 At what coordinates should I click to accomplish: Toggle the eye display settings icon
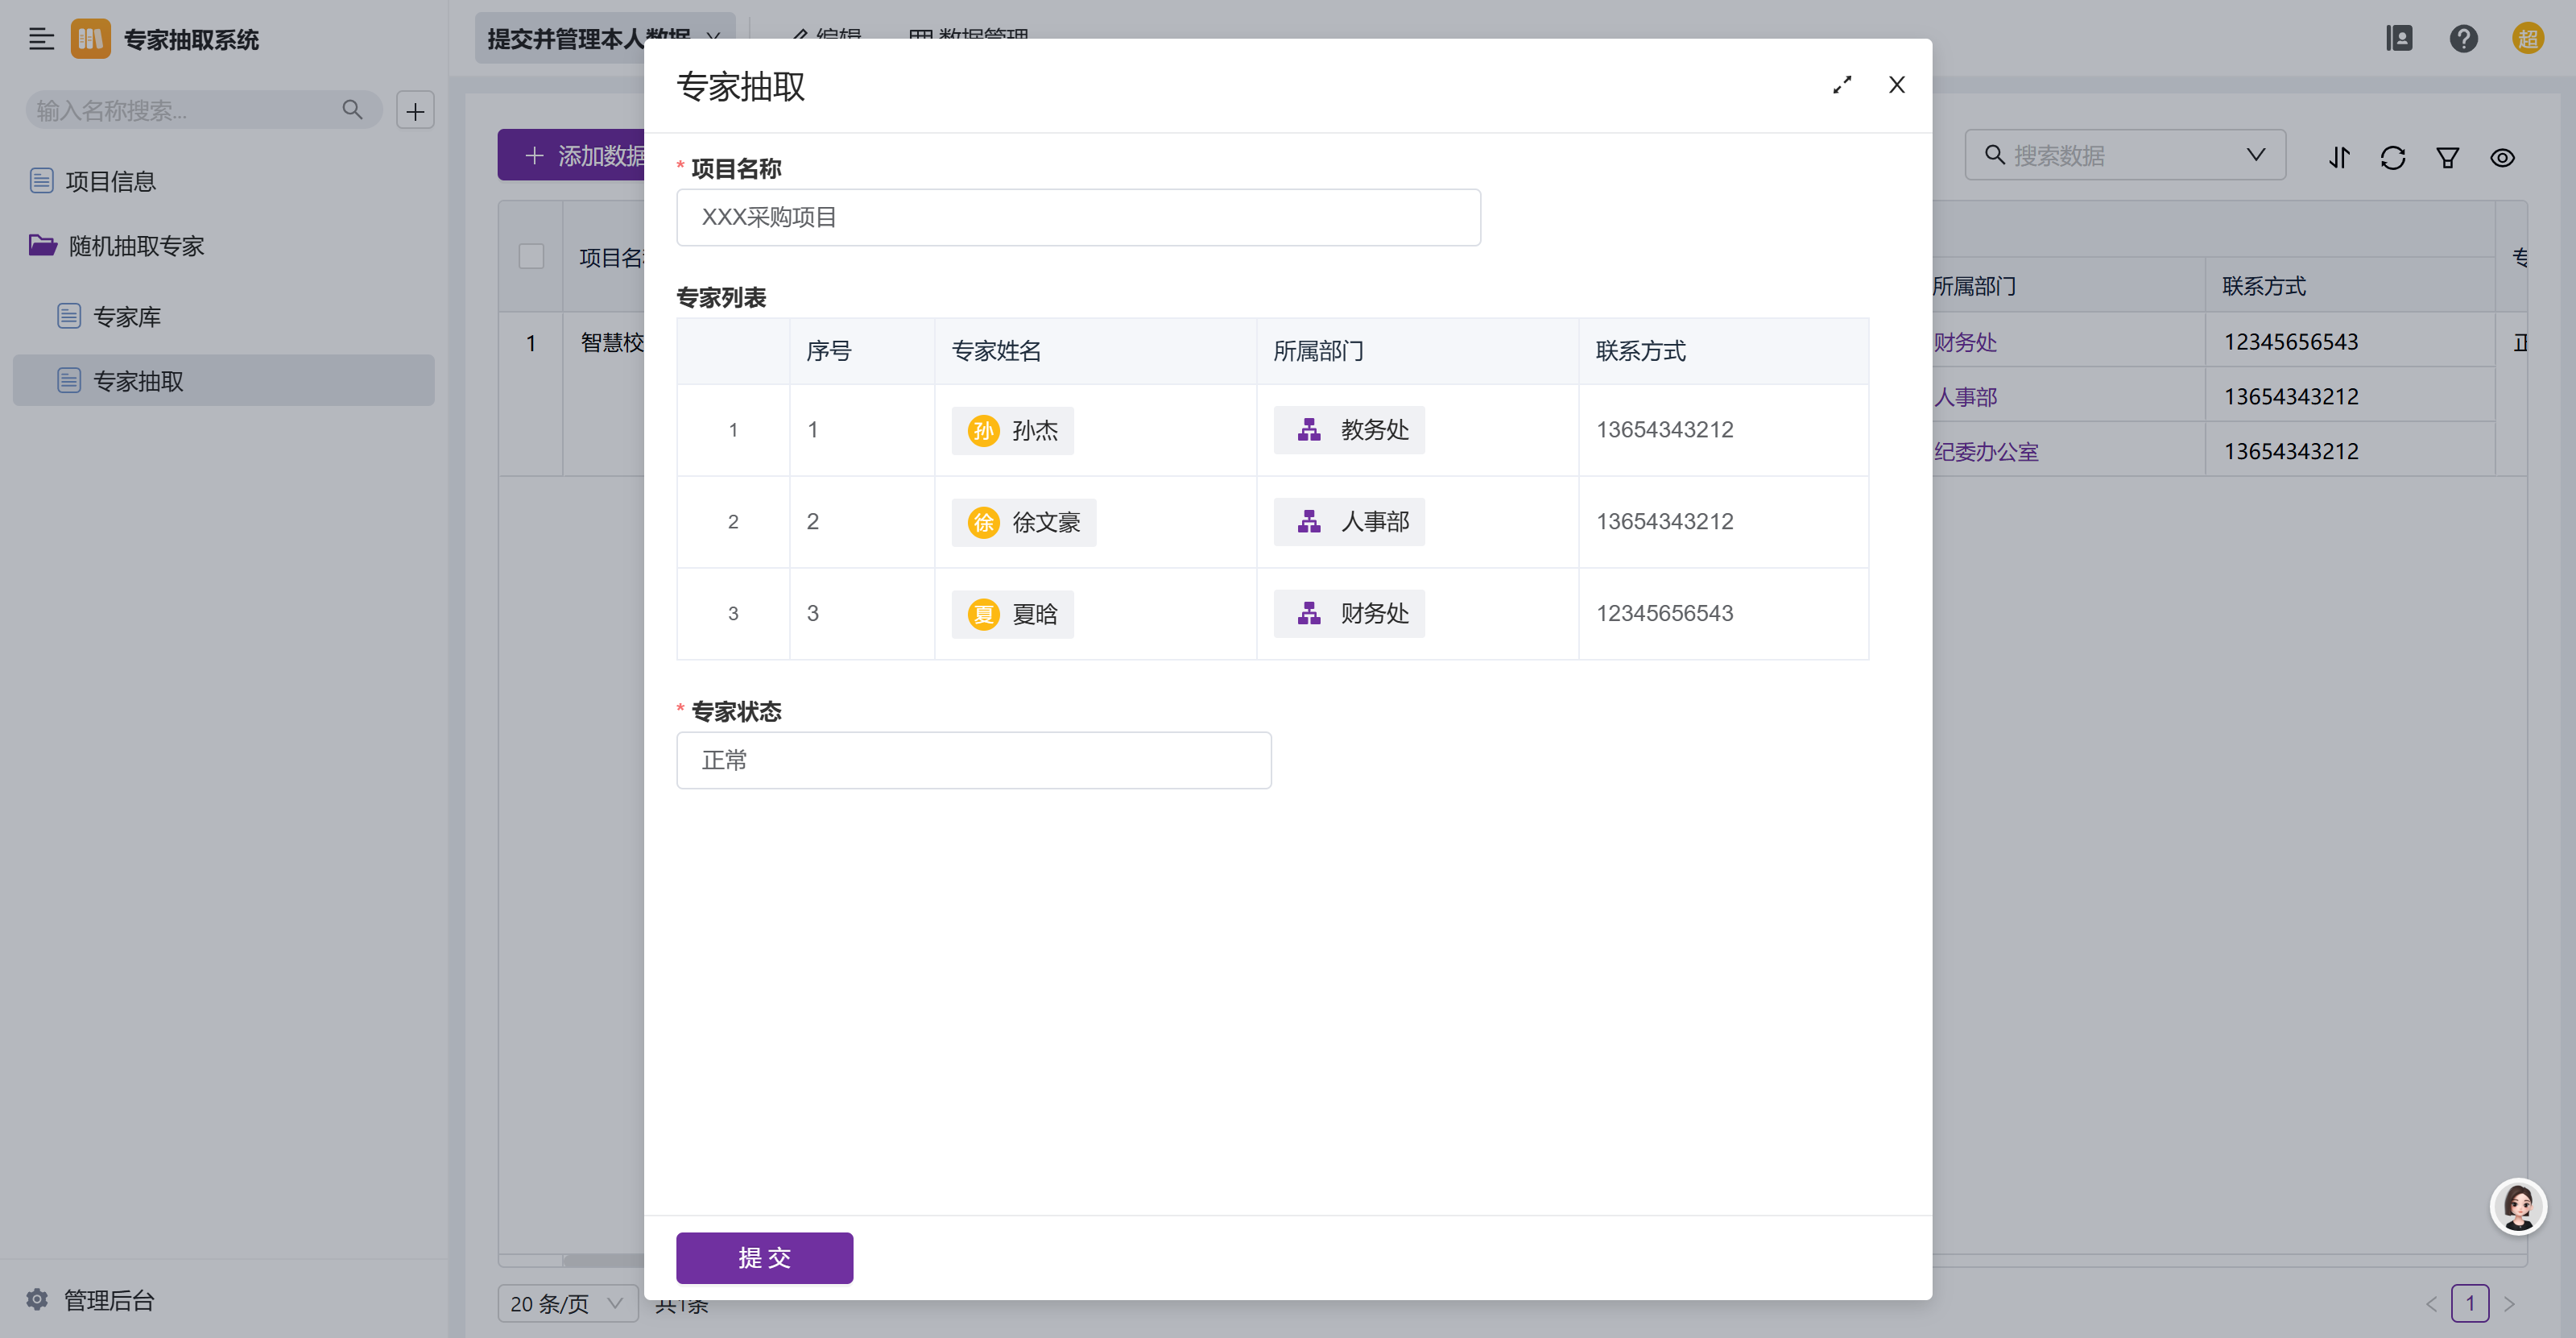[x=2502, y=157]
